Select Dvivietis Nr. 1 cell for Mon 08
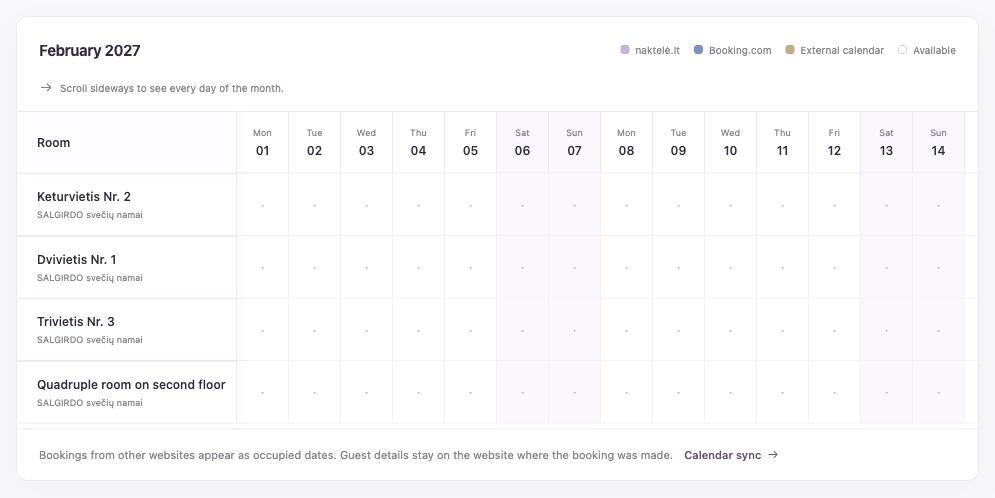 tap(627, 268)
